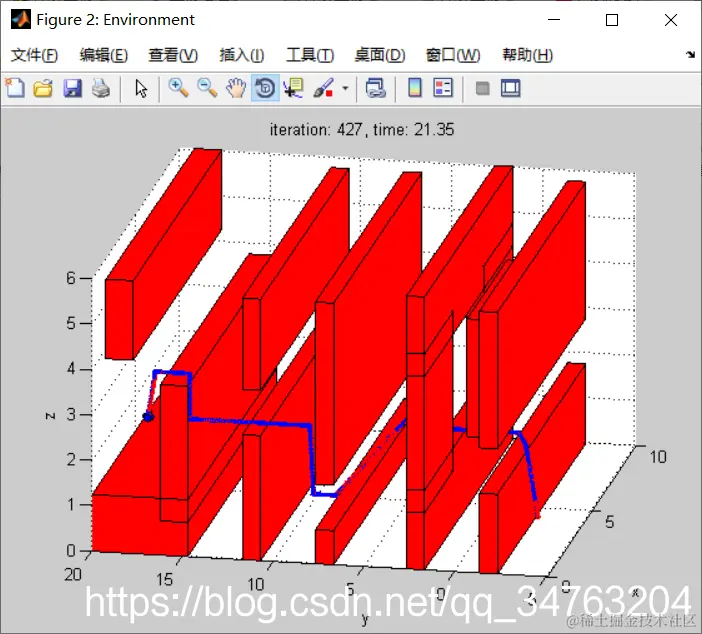Activate the Zoom In magnifier tool
This screenshot has height=634, width=702.
coord(178,88)
